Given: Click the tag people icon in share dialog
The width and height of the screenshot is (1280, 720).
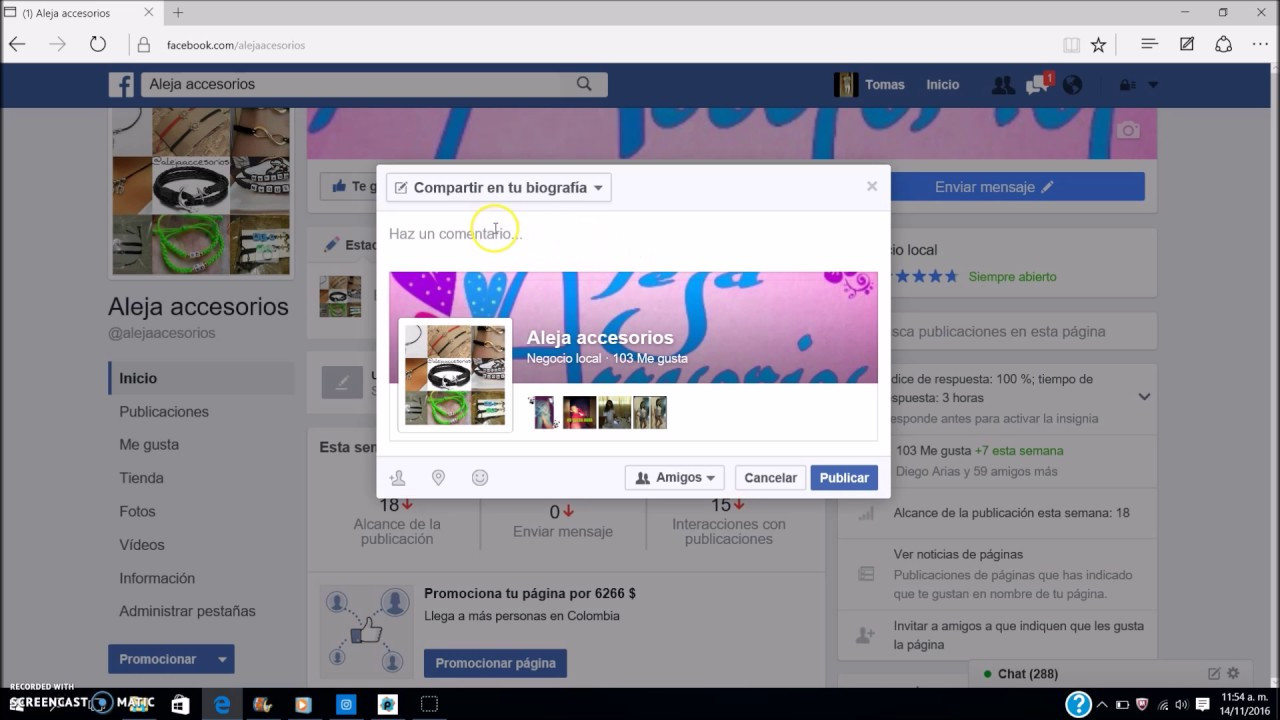Looking at the screenshot, I should [397, 477].
